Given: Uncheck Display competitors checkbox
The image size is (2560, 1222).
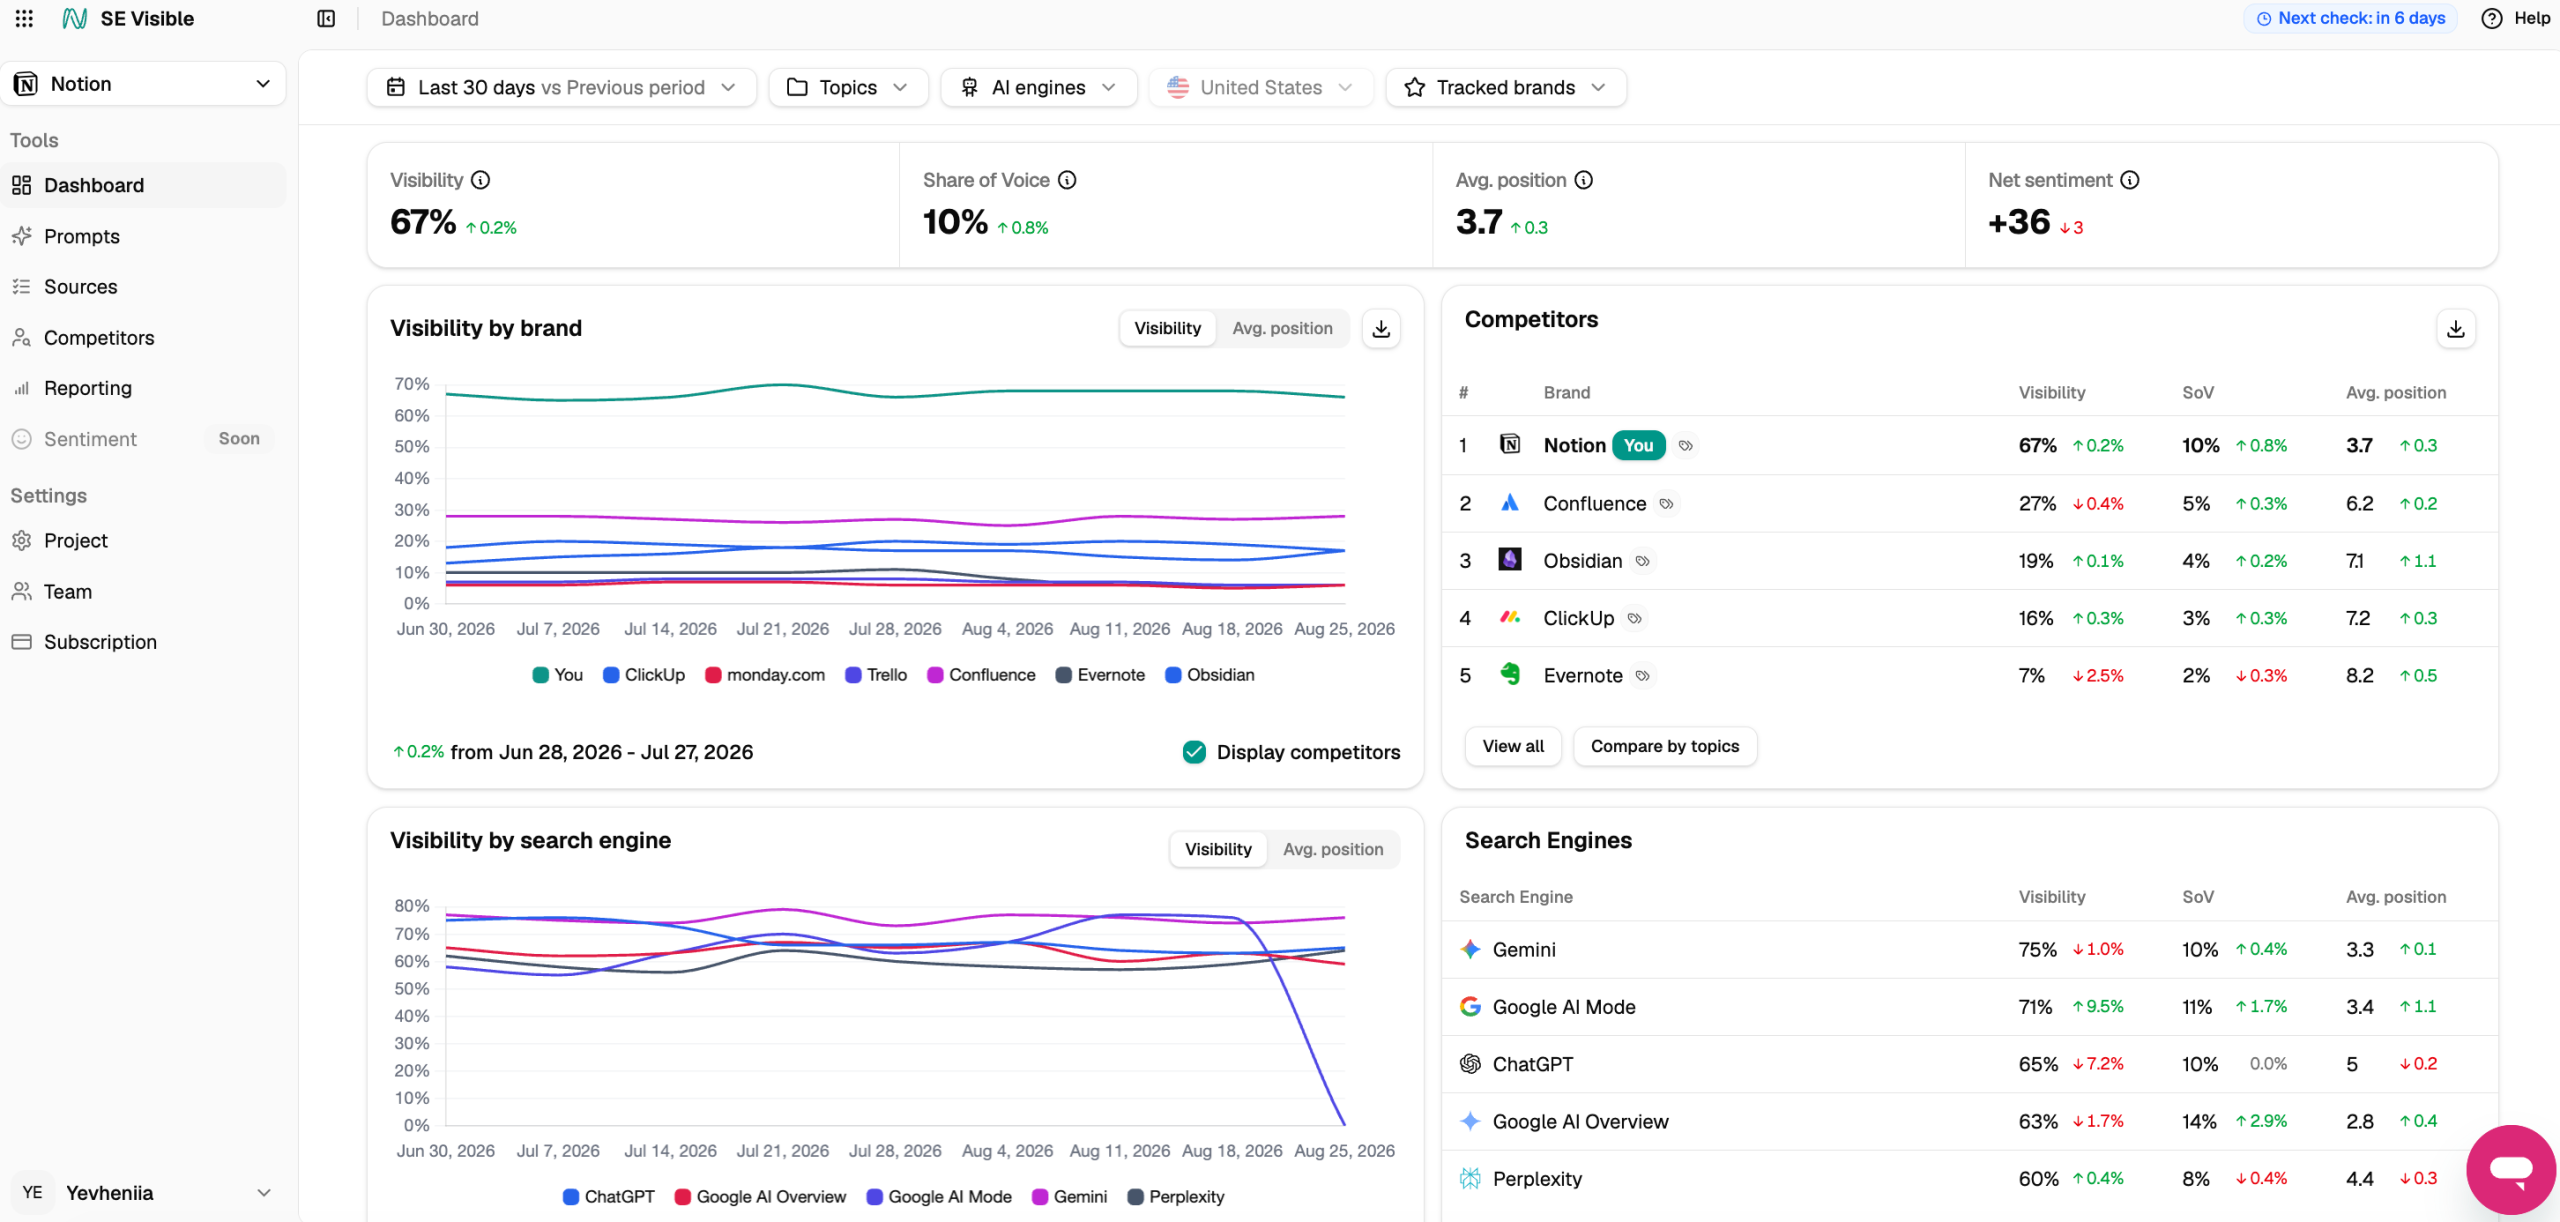Looking at the screenshot, I should [1194, 752].
